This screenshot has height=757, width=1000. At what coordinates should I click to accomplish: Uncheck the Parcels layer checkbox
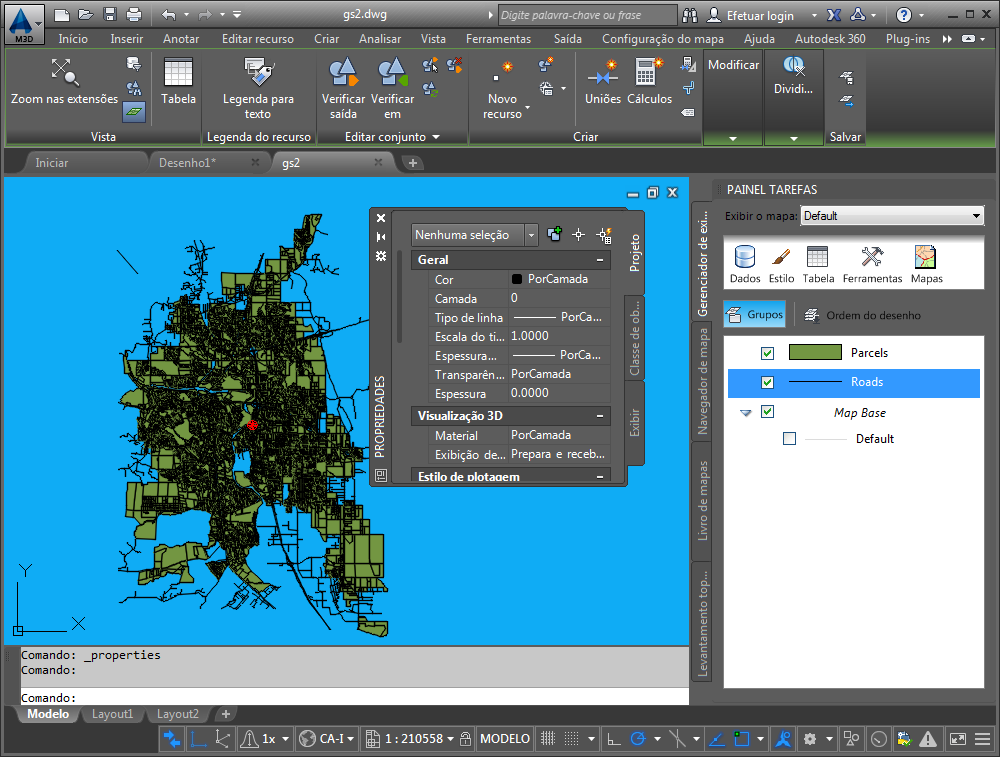coord(767,353)
